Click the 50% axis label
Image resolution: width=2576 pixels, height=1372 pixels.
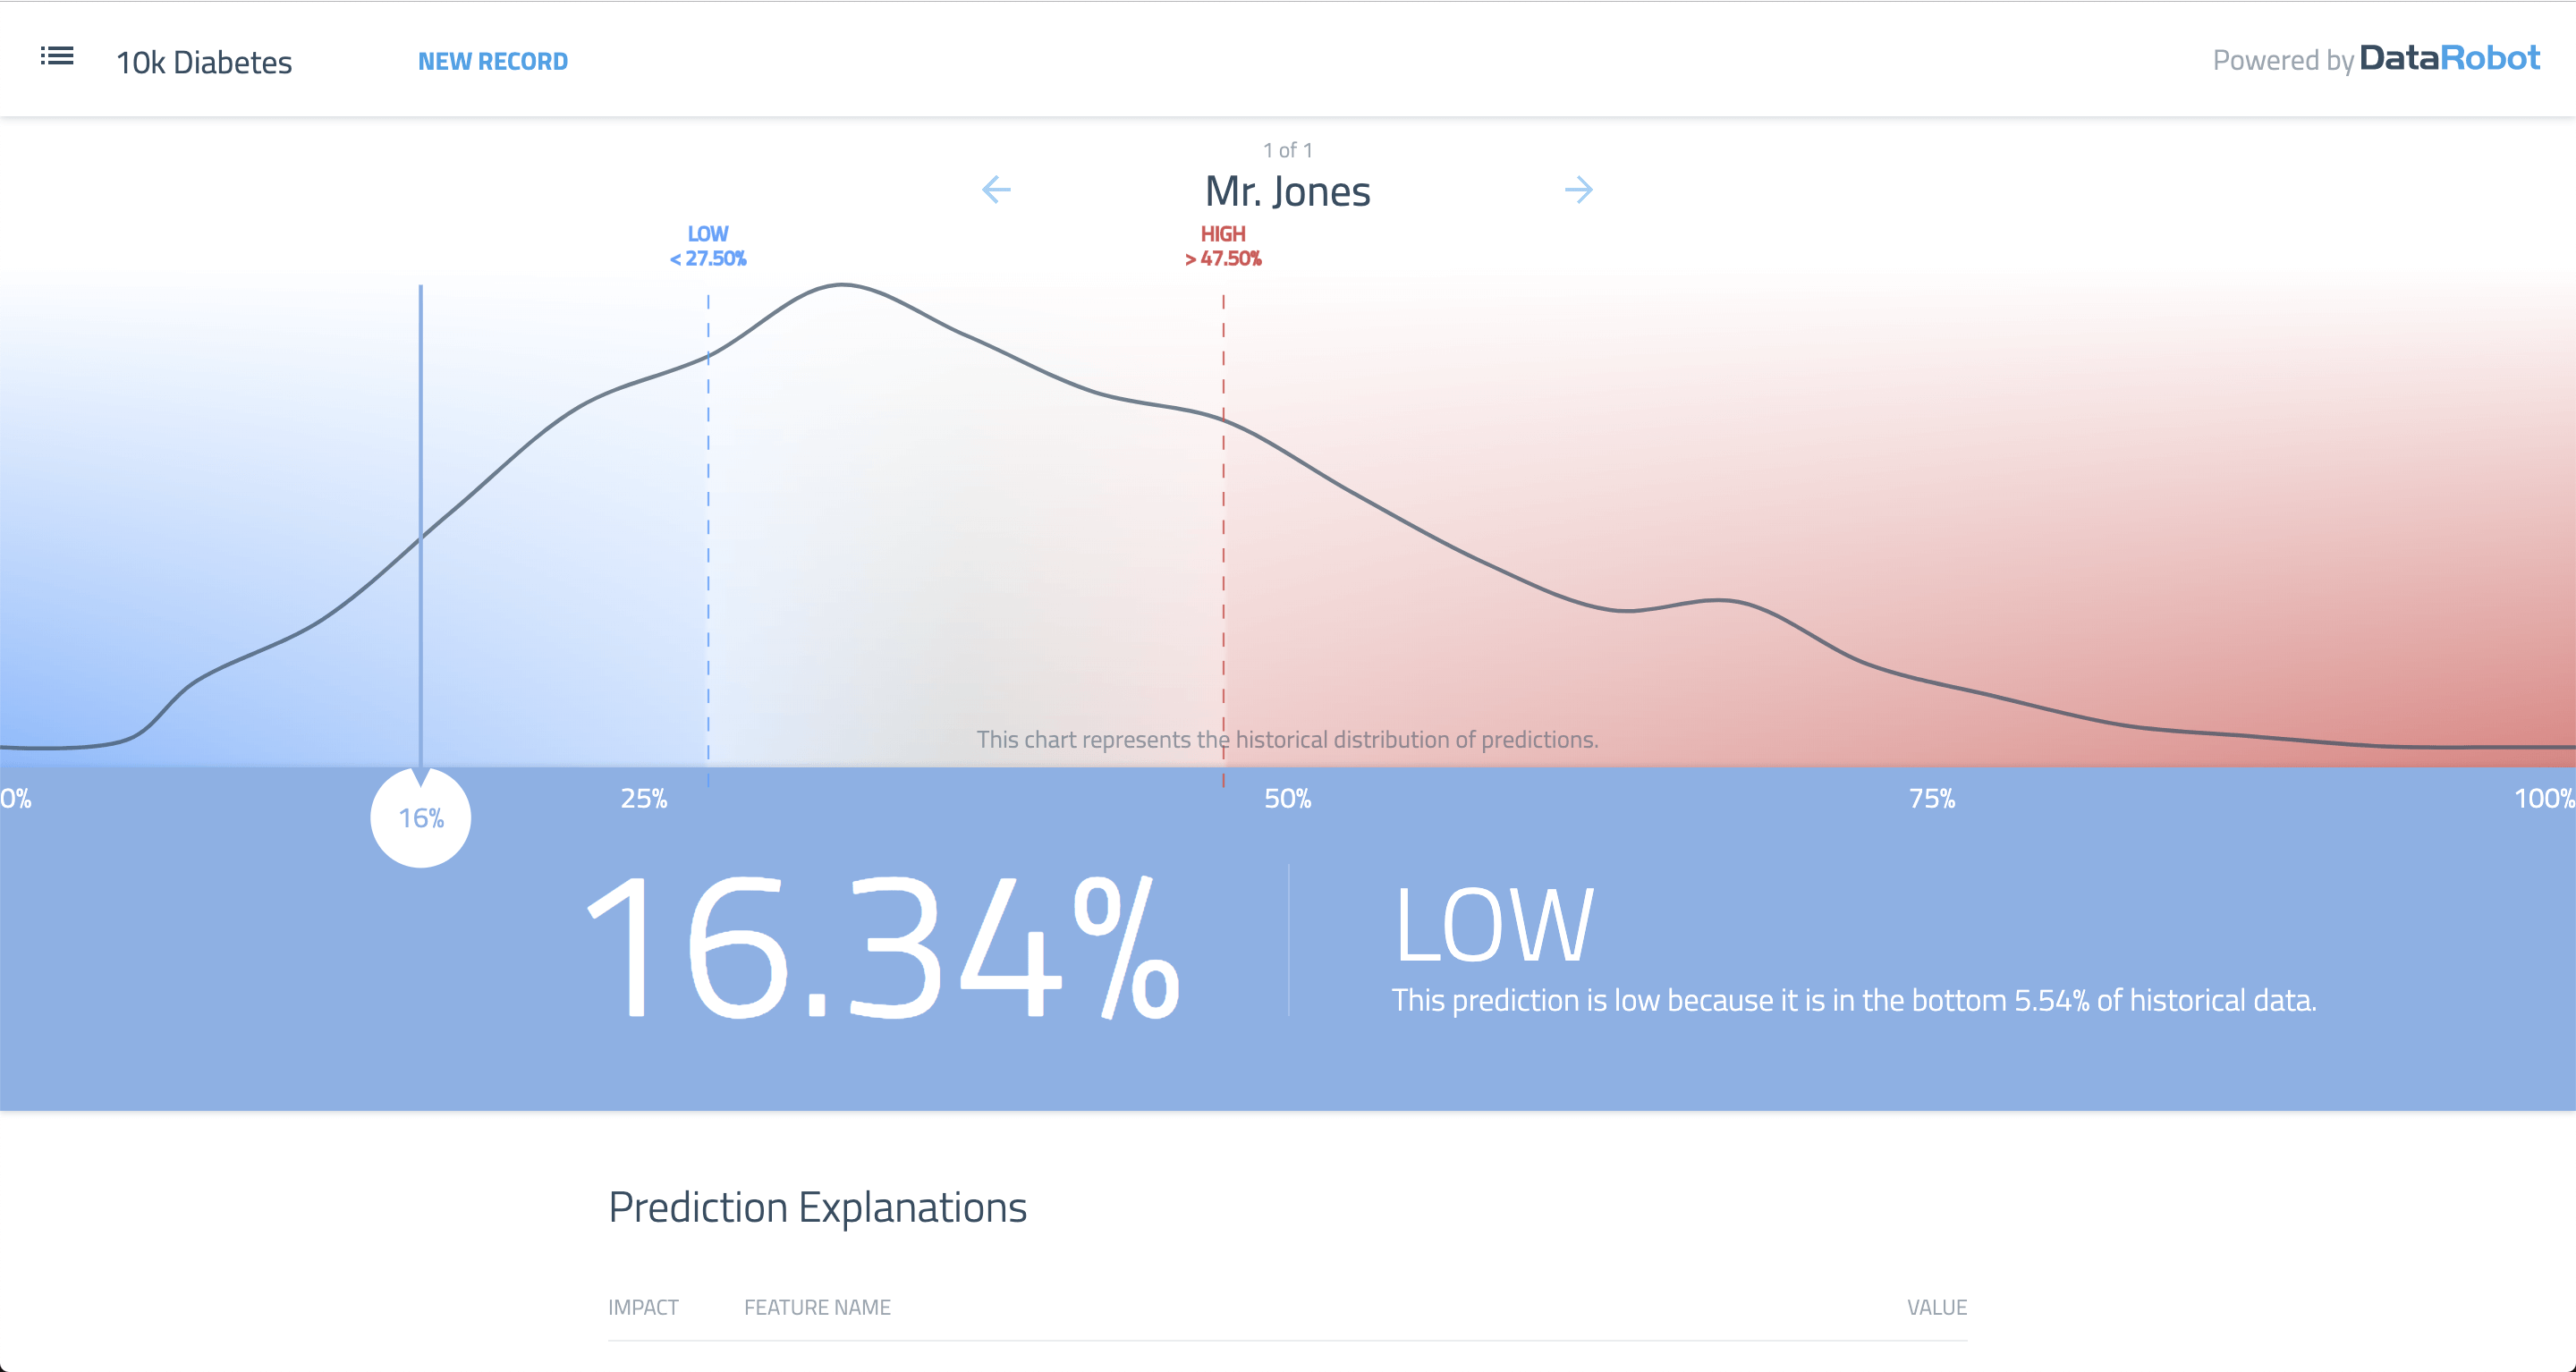tap(1287, 799)
